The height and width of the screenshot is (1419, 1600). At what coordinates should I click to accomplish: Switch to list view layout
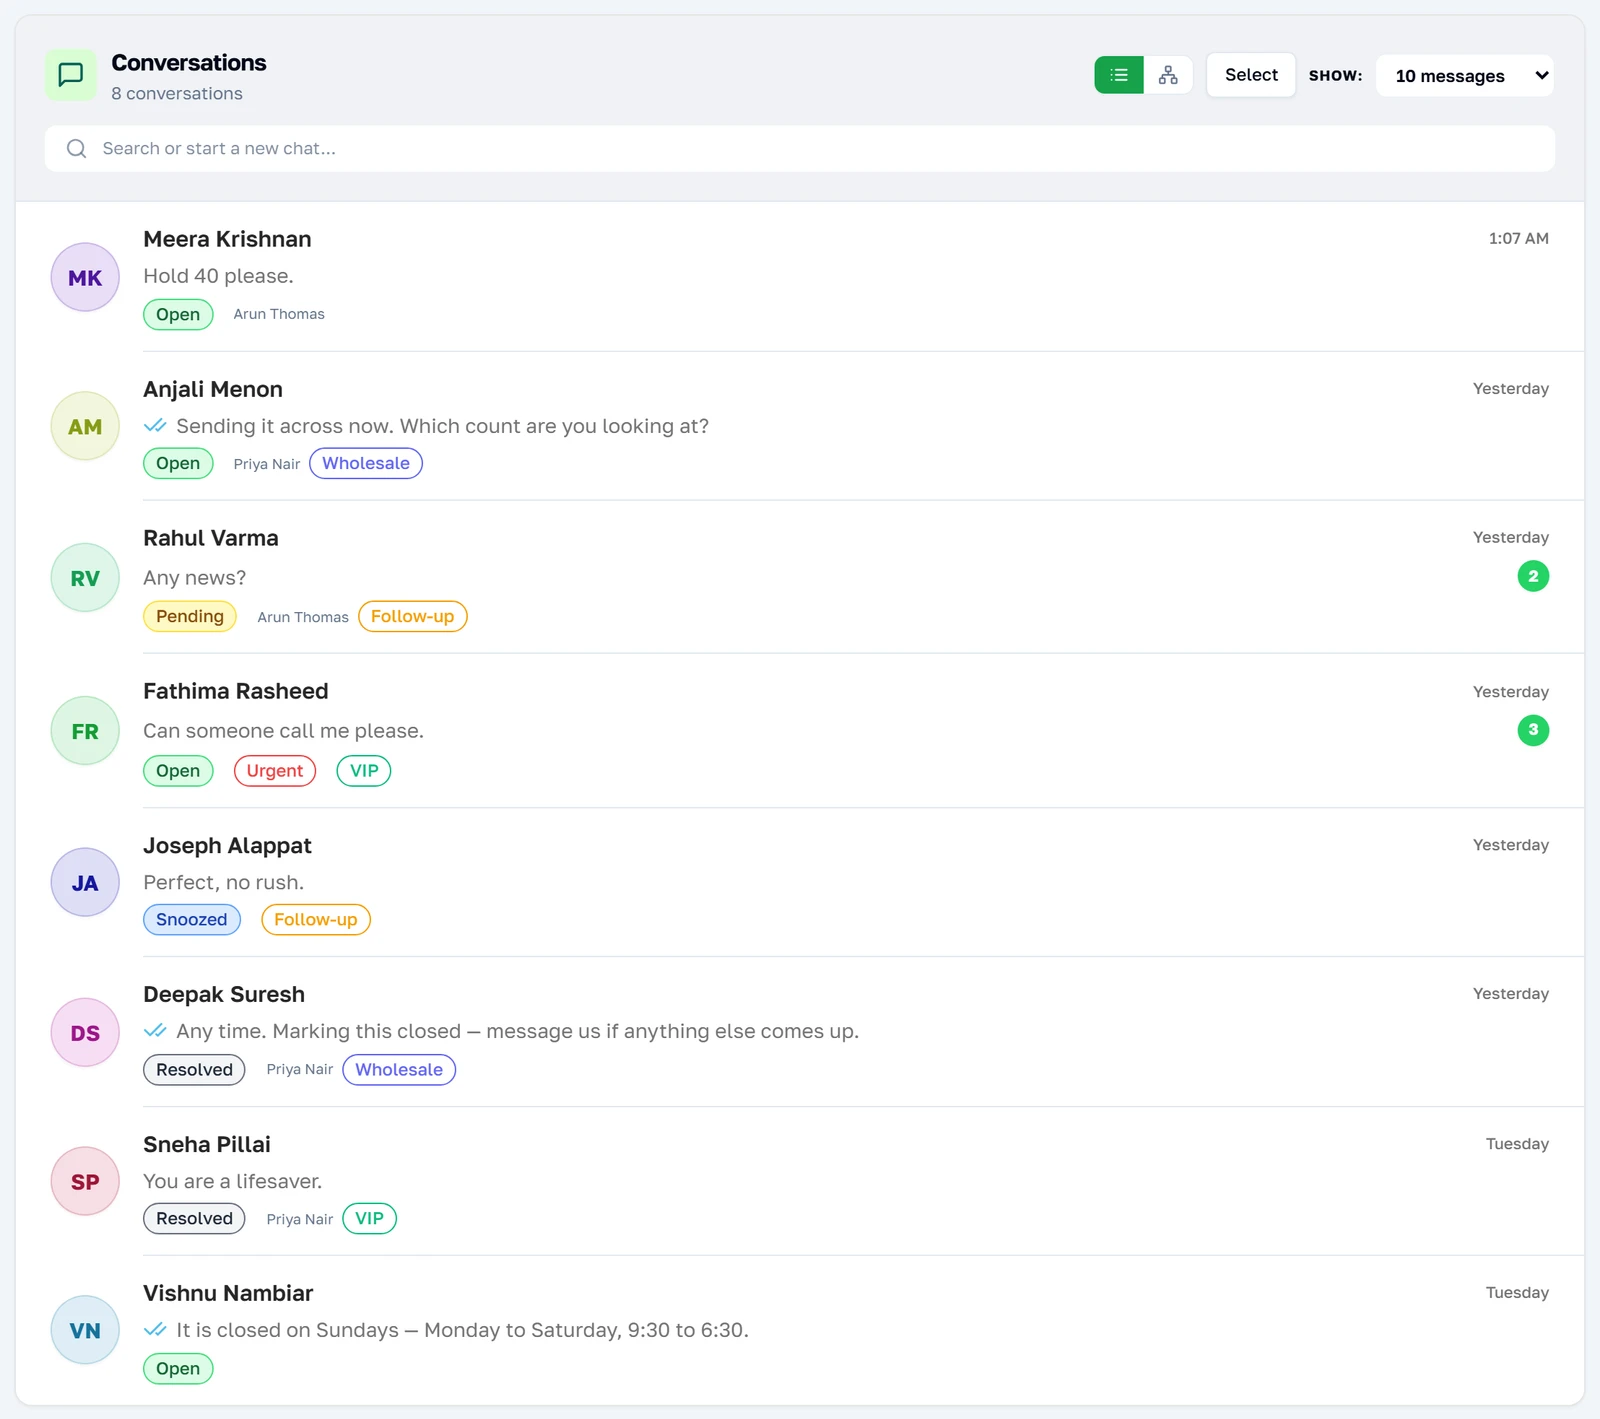pos(1119,75)
